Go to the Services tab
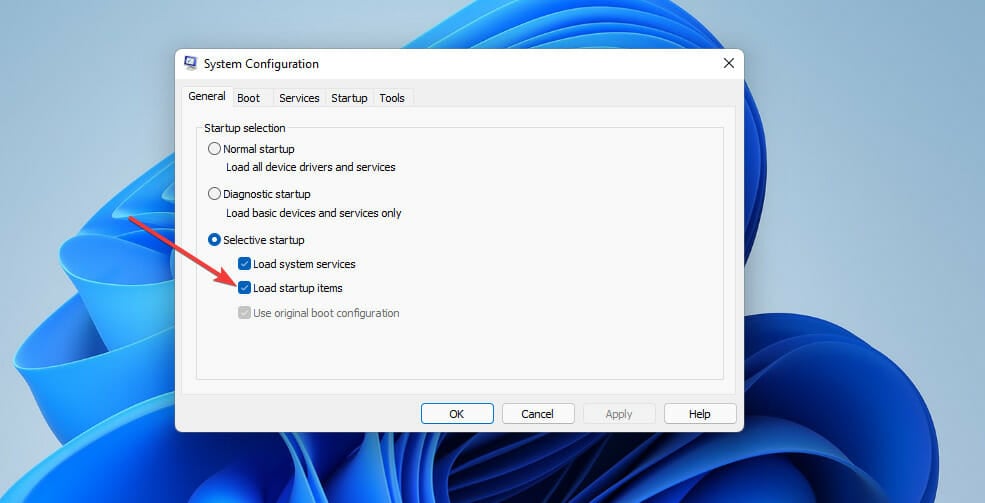 coord(299,98)
